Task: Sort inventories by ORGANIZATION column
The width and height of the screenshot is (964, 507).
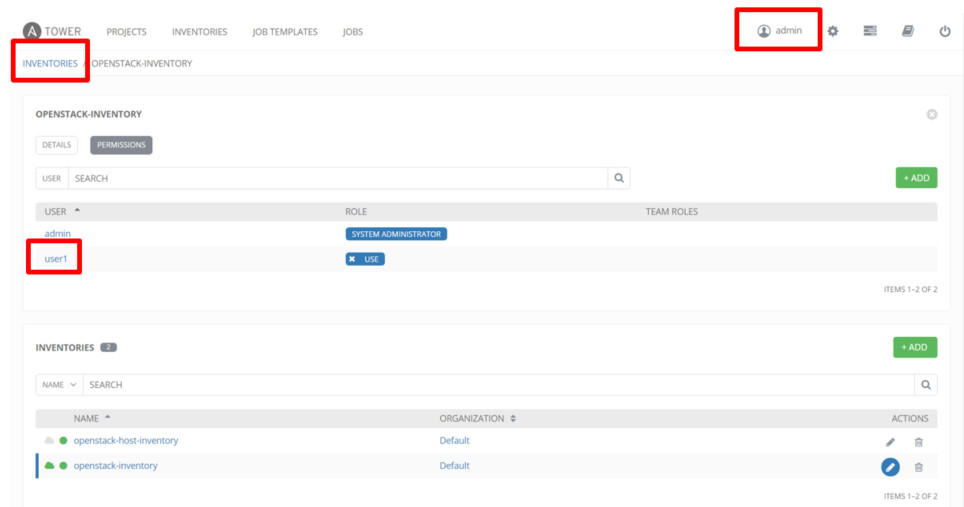Action: point(478,419)
